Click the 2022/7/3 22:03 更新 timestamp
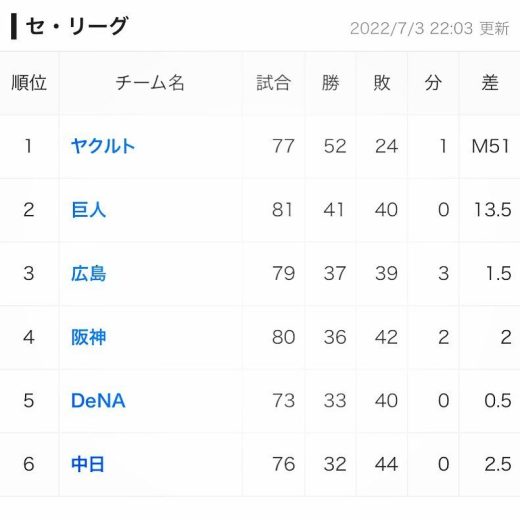Image resolution: width=520 pixels, height=520 pixels. 430,28
